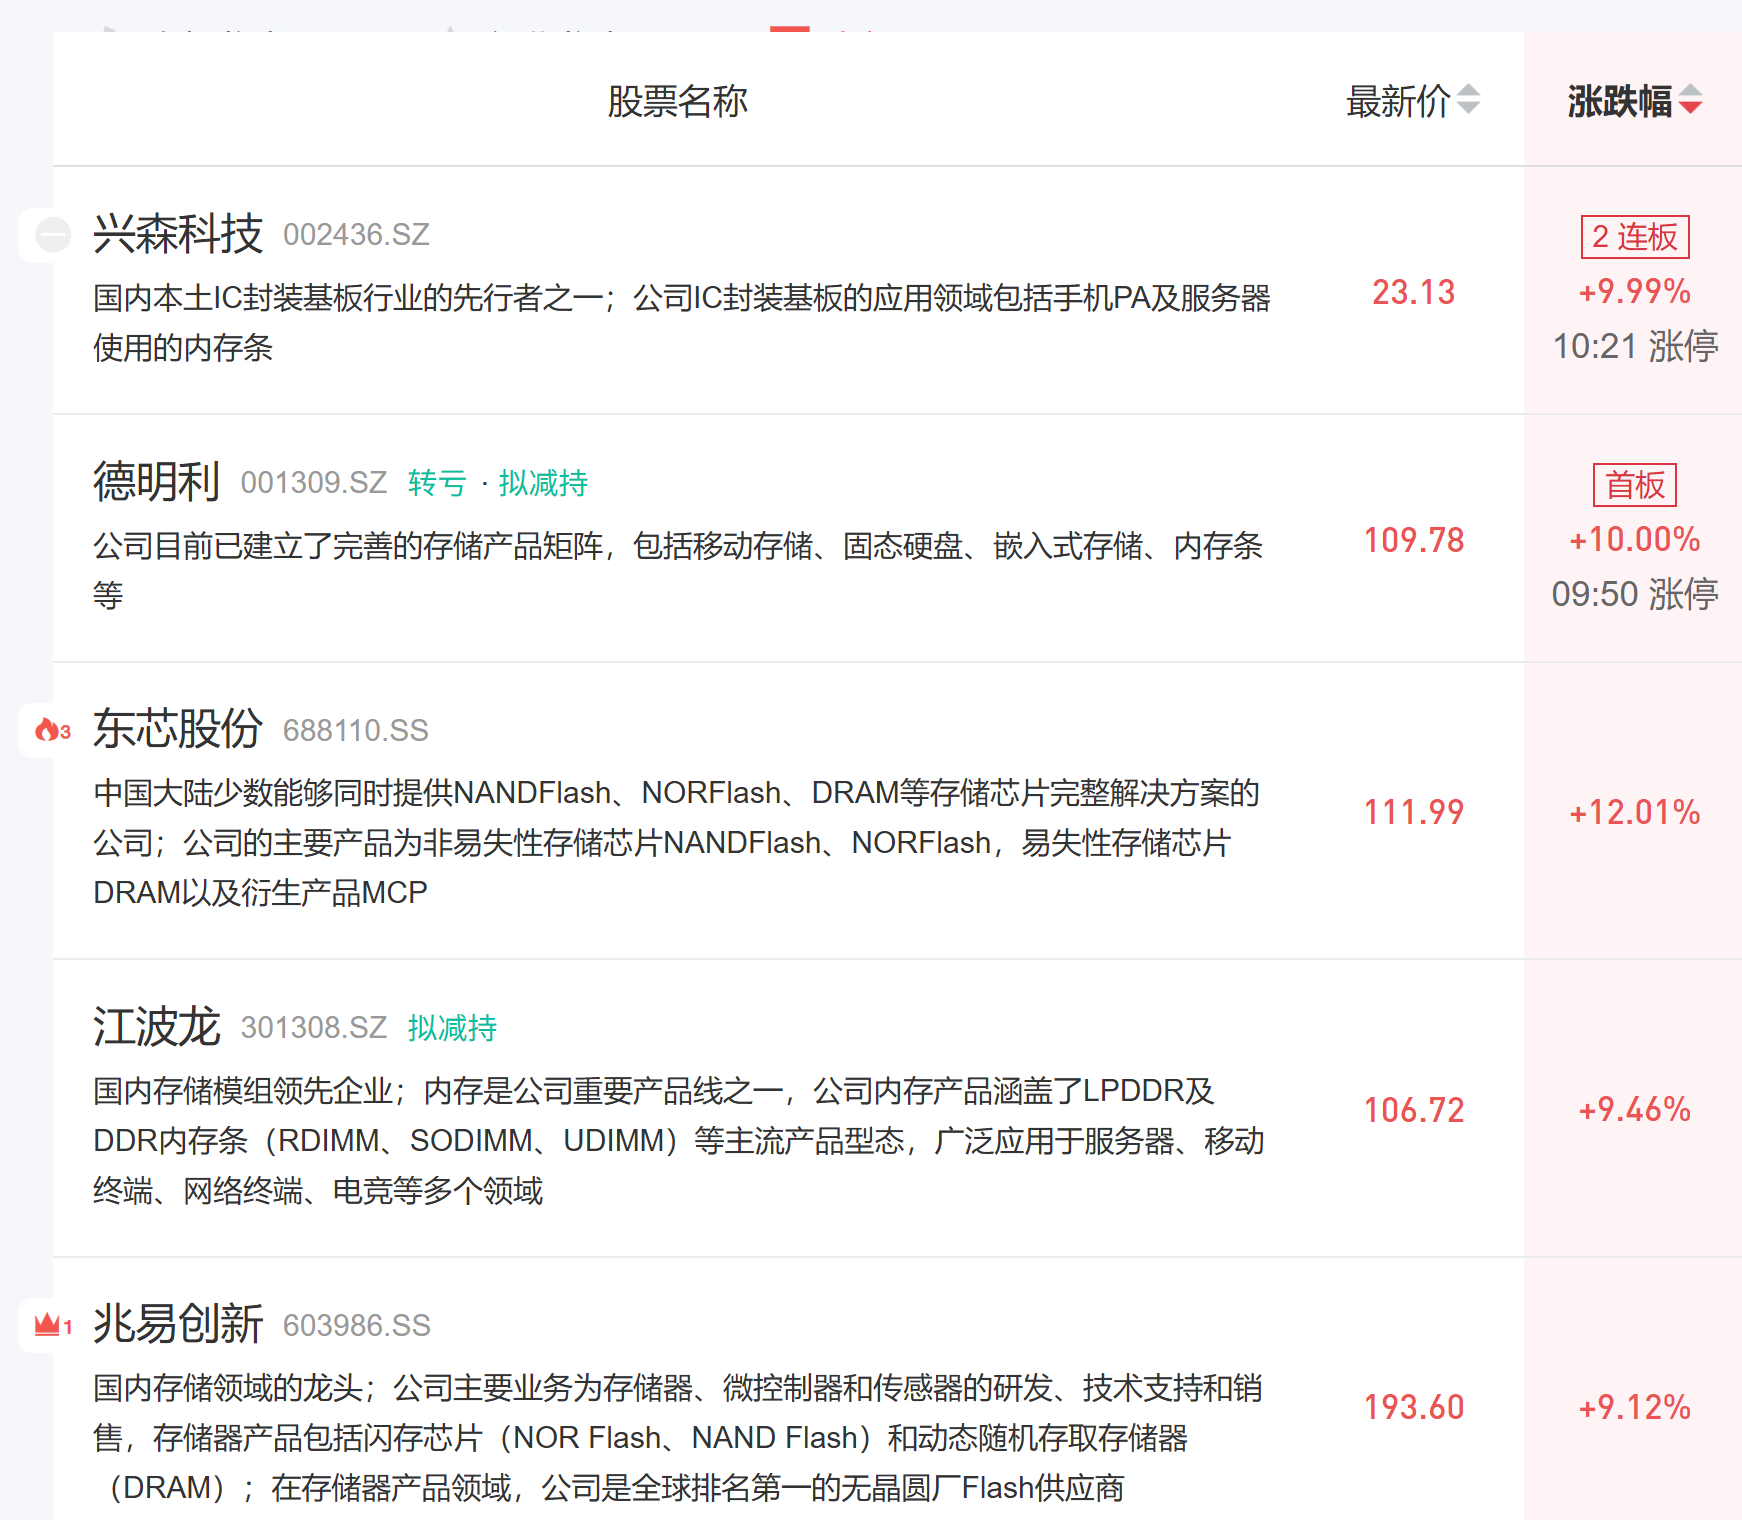Open stock 兆易创新
1742x1520 pixels.
tap(178, 1324)
